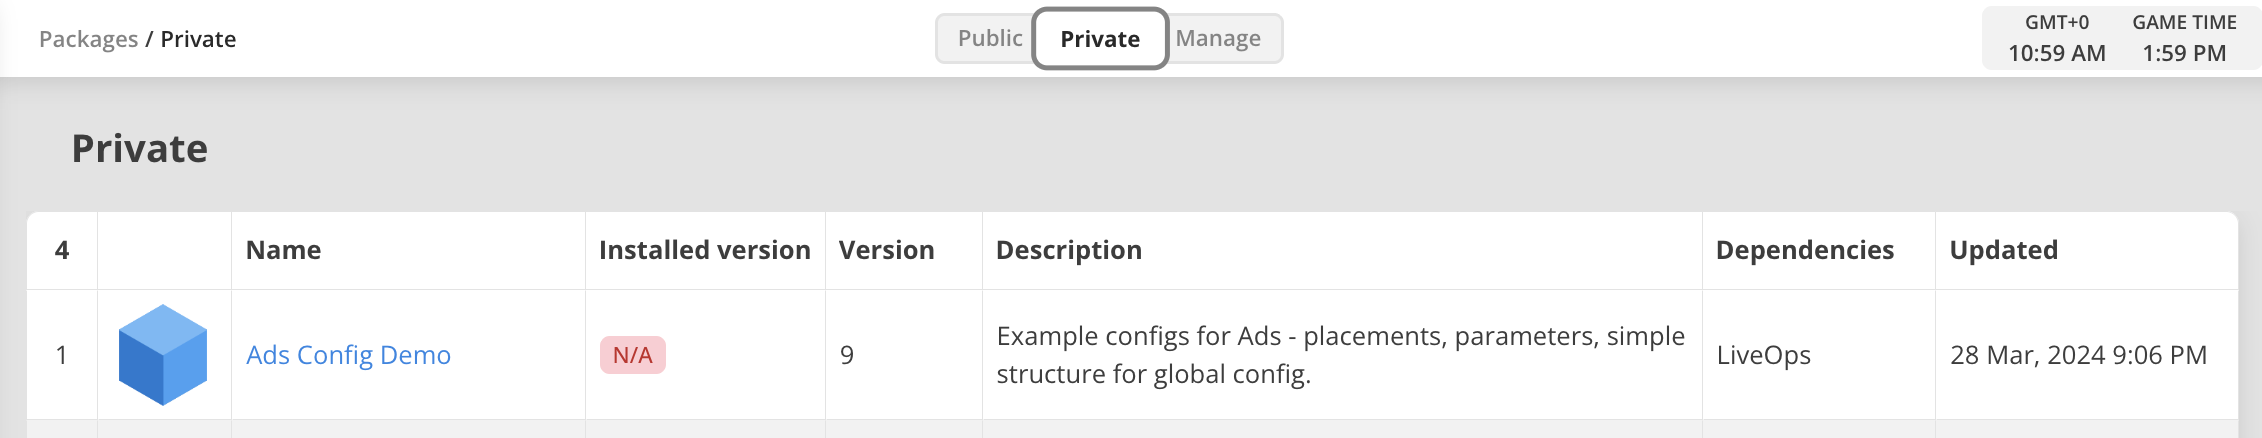Open the Manage tab
Screen dimensions: 2262x438
[x=1218, y=38]
